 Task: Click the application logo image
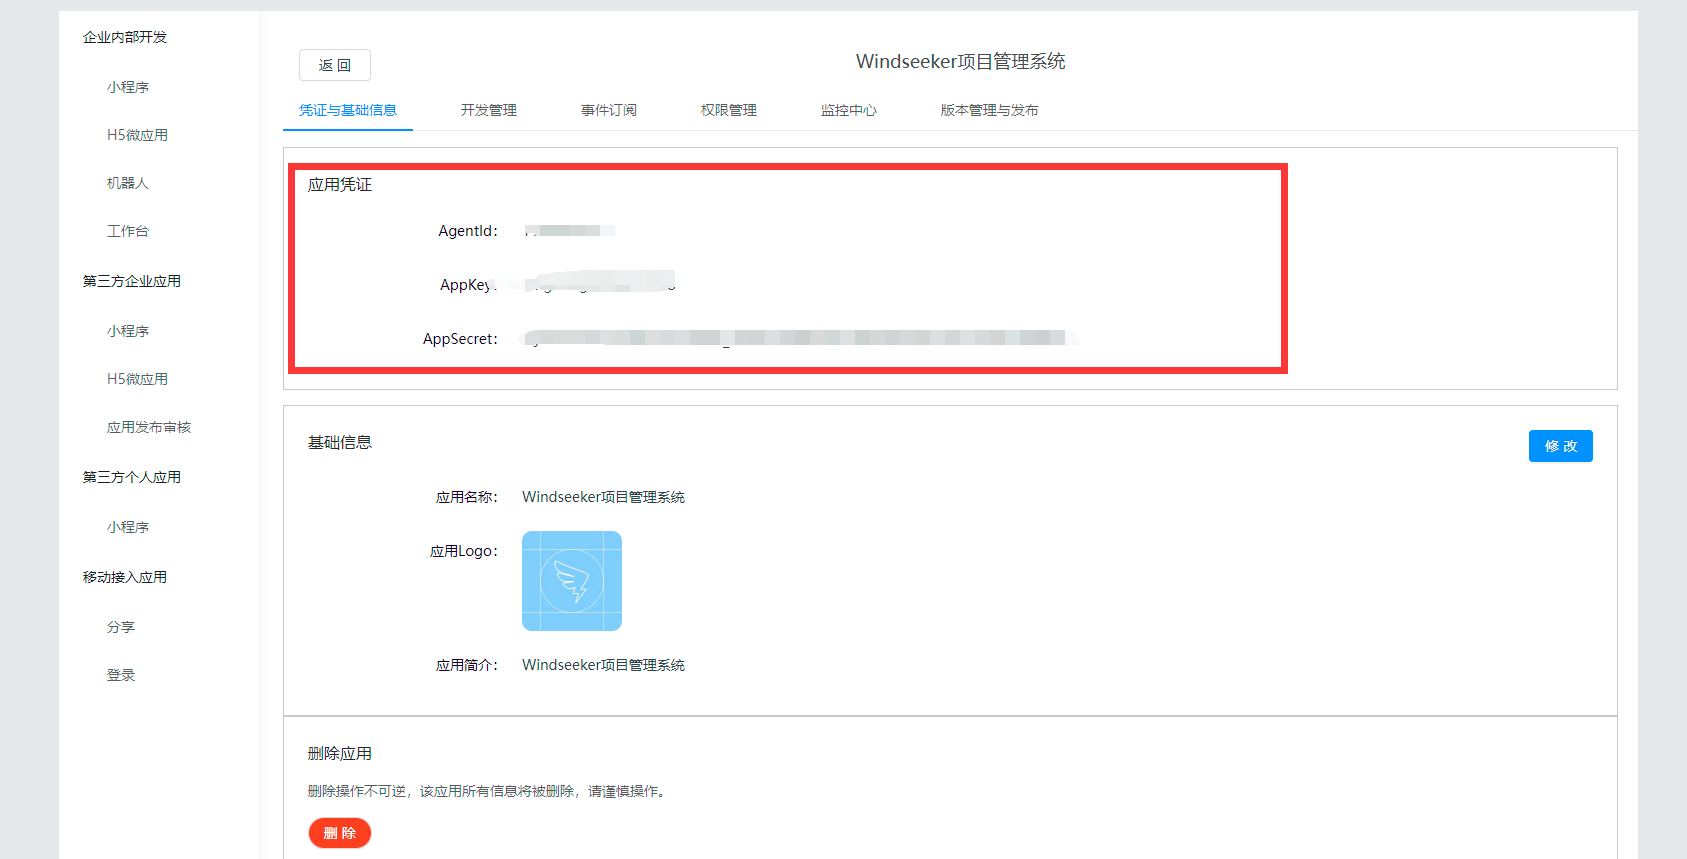coord(572,581)
